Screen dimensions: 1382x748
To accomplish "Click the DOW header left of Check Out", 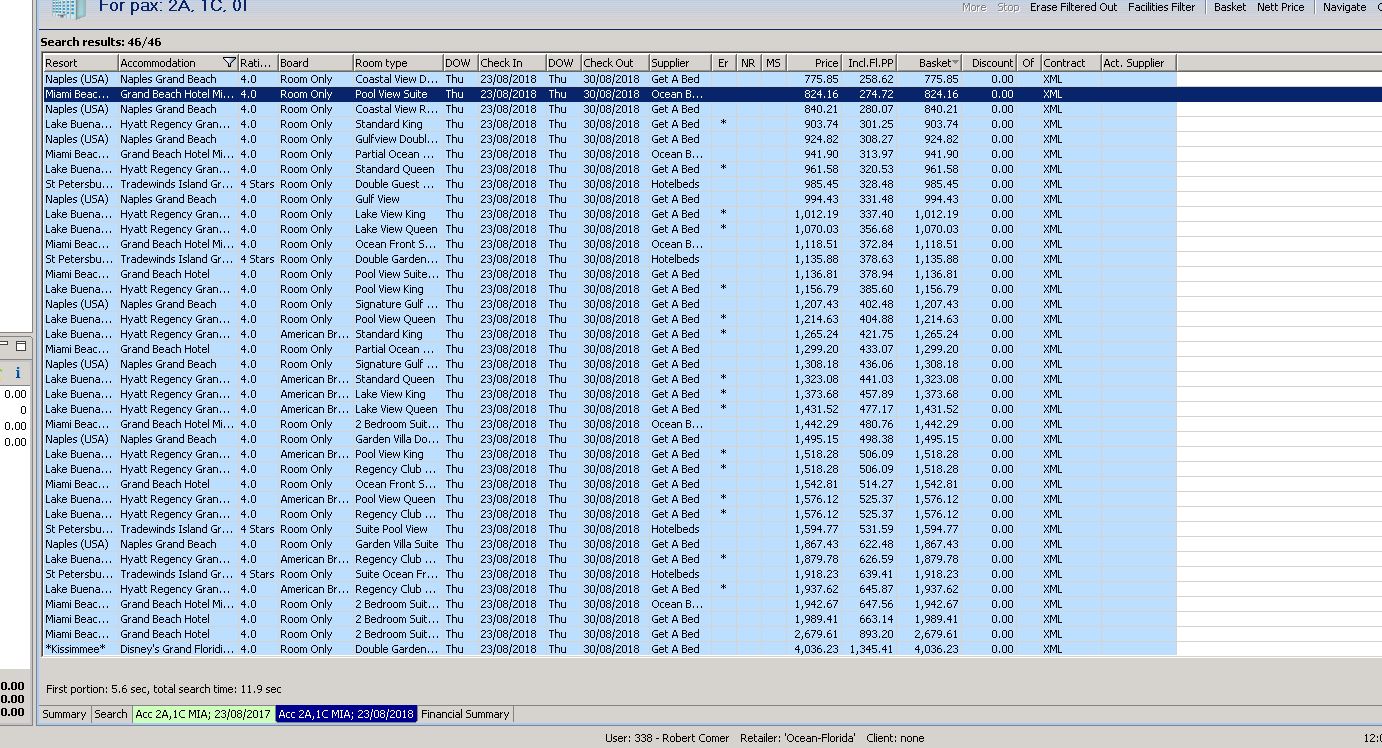I will click(x=562, y=63).
